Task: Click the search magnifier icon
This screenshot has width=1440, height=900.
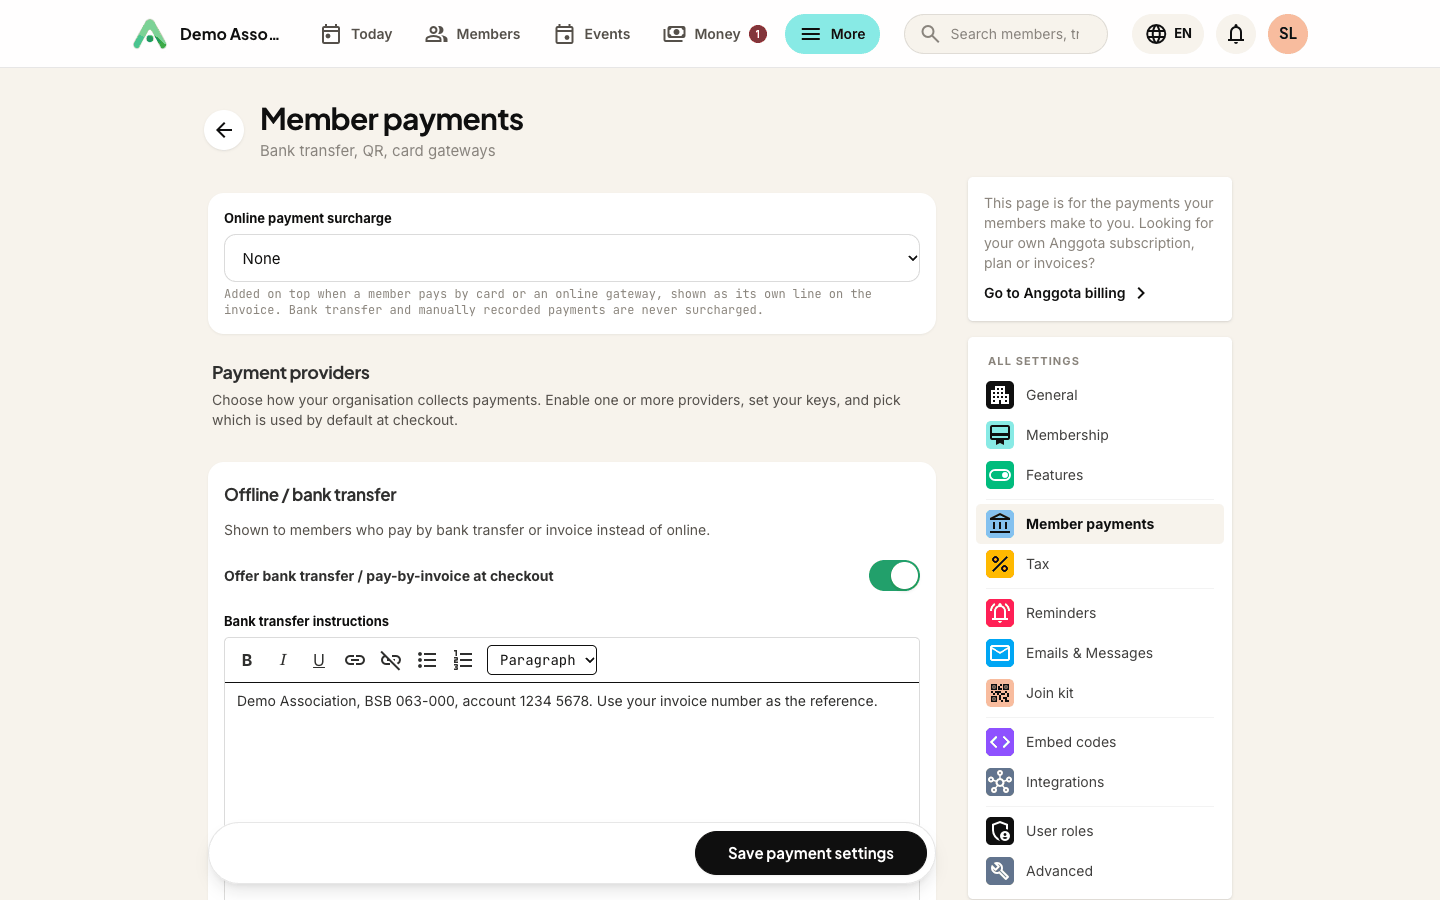Action: (930, 34)
